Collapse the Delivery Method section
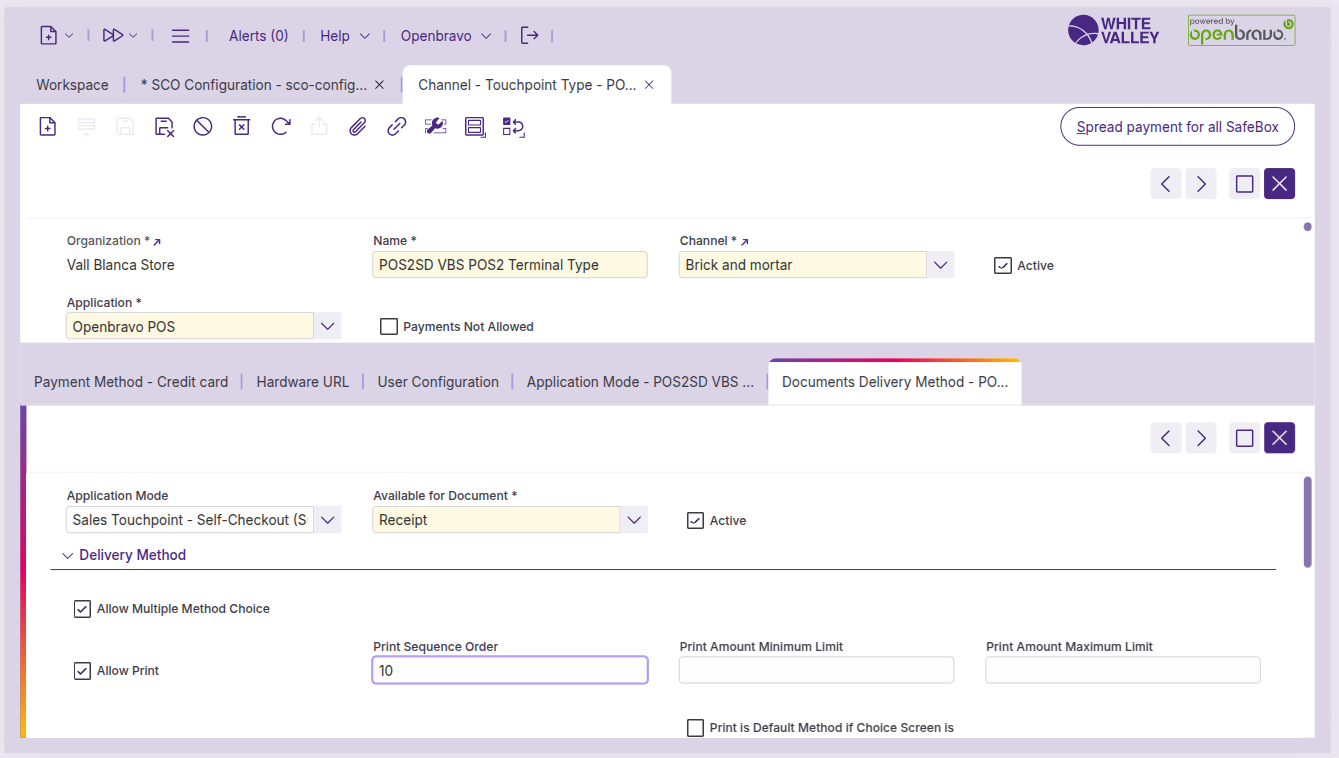The height and width of the screenshot is (758, 1339). 68,555
